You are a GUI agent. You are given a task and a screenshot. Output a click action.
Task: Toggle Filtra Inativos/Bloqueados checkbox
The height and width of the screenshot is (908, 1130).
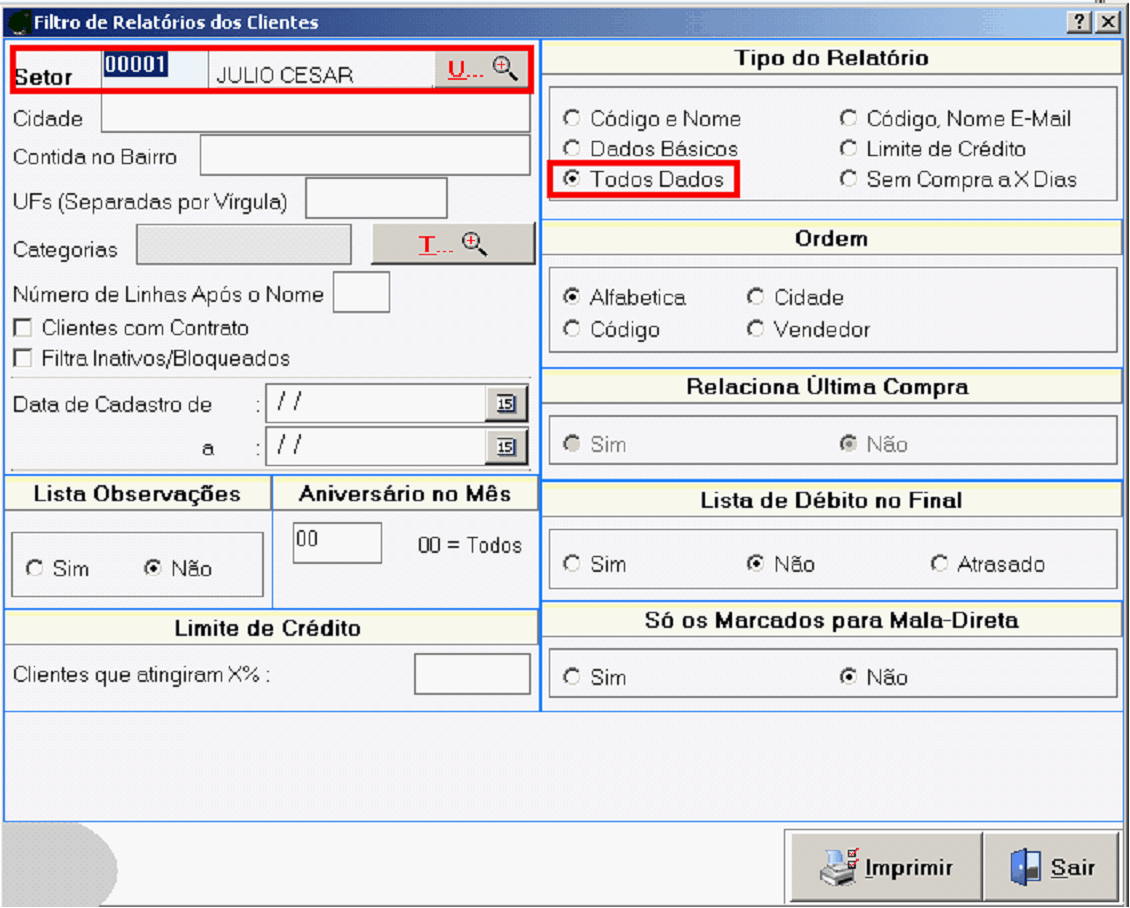click(22, 358)
